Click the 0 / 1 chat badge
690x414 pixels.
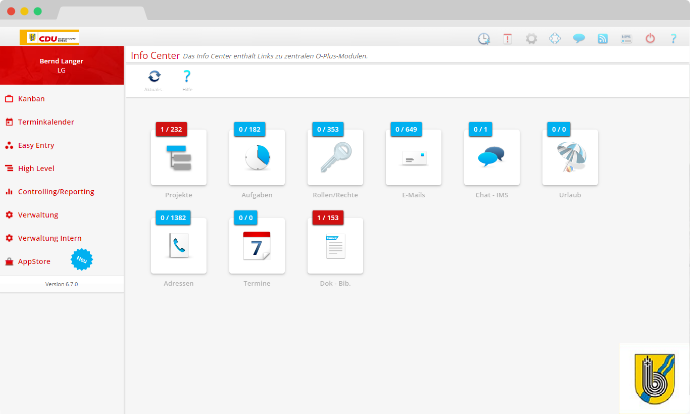pyautogui.click(x=481, y=129)
